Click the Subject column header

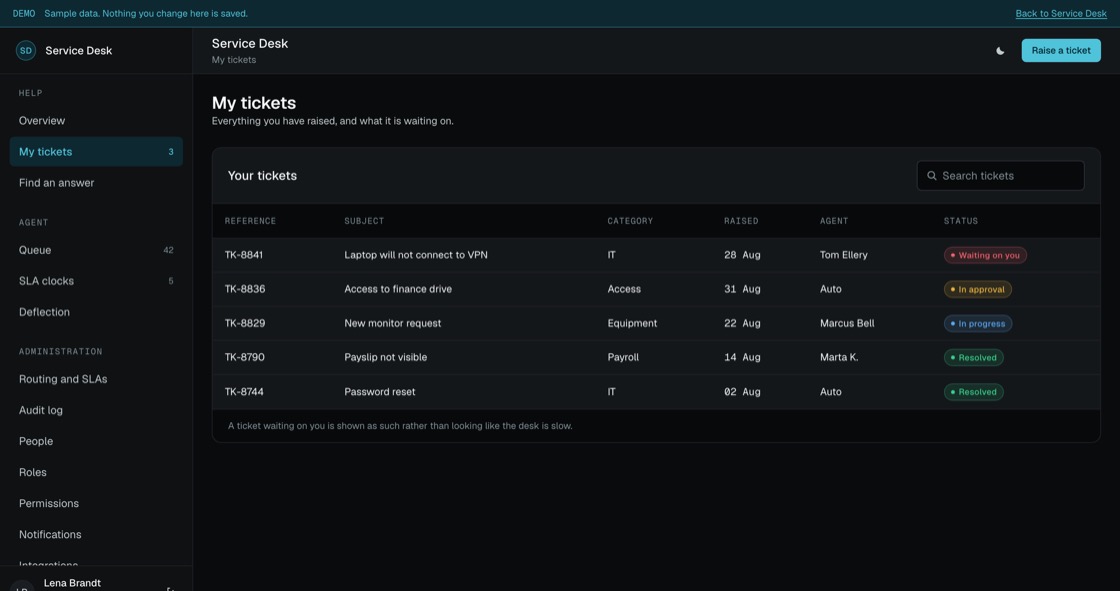(x=364, y=221)
